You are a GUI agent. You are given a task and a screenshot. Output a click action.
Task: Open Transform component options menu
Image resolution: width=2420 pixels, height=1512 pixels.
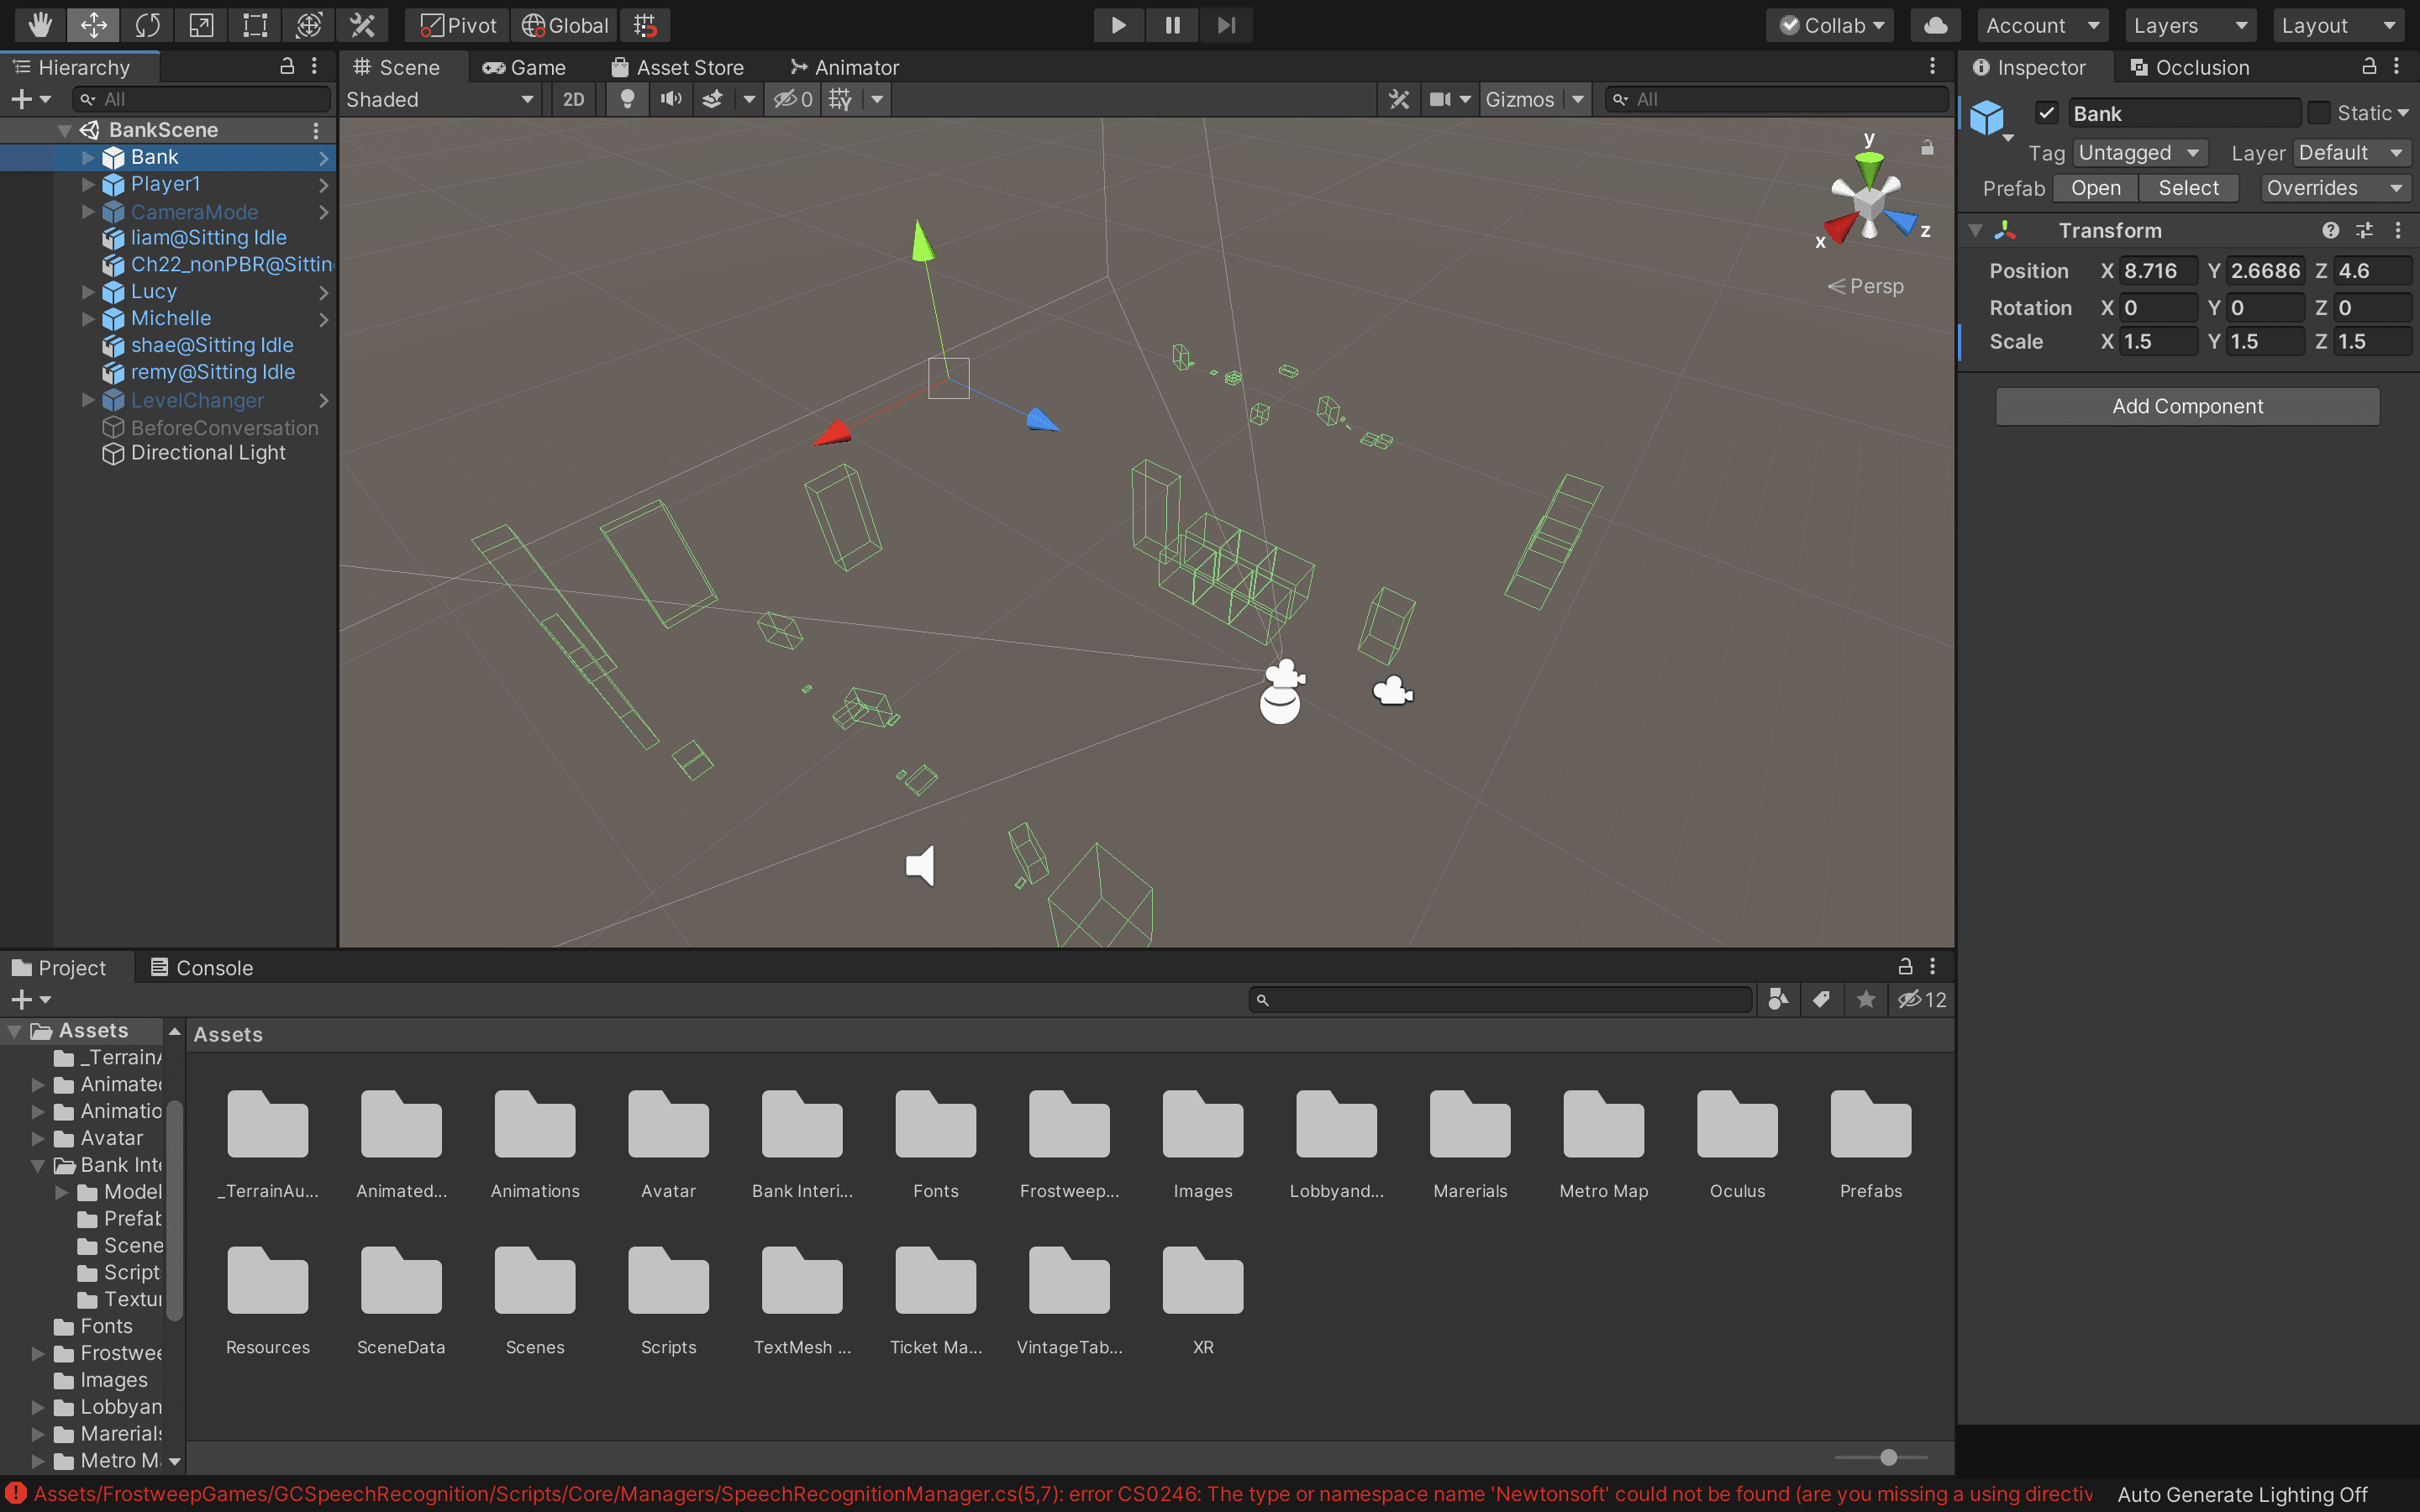click(x=2398, y=230)
